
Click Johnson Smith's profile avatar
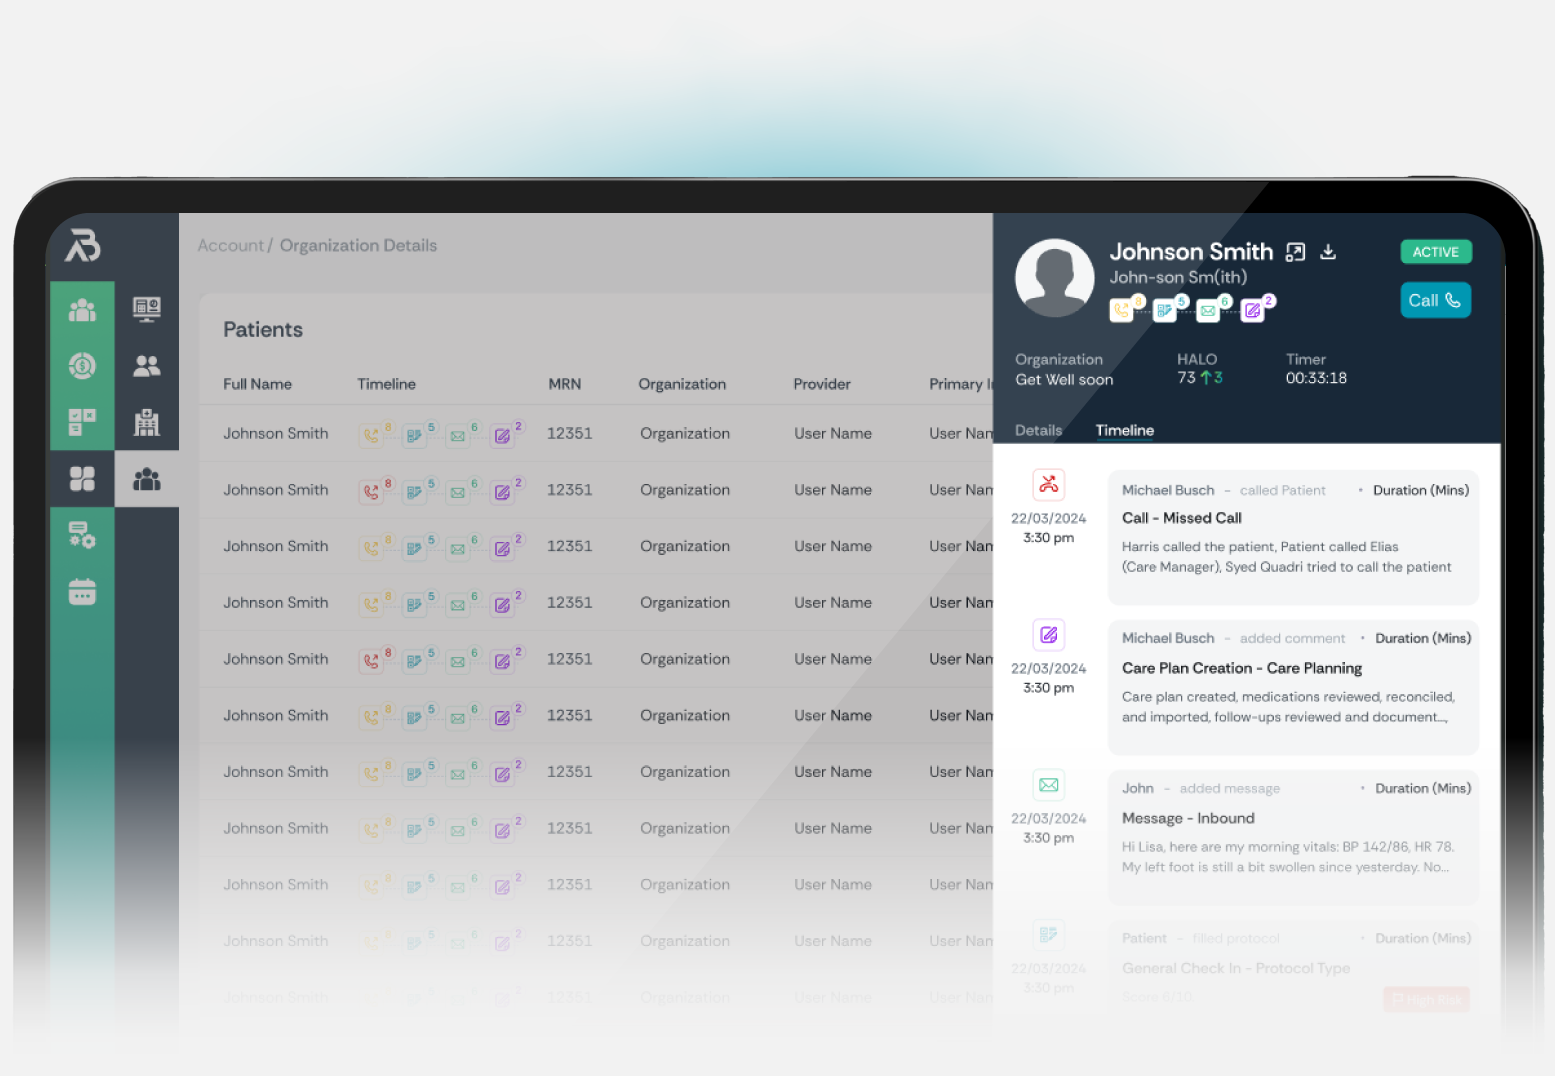[1054, 277]
